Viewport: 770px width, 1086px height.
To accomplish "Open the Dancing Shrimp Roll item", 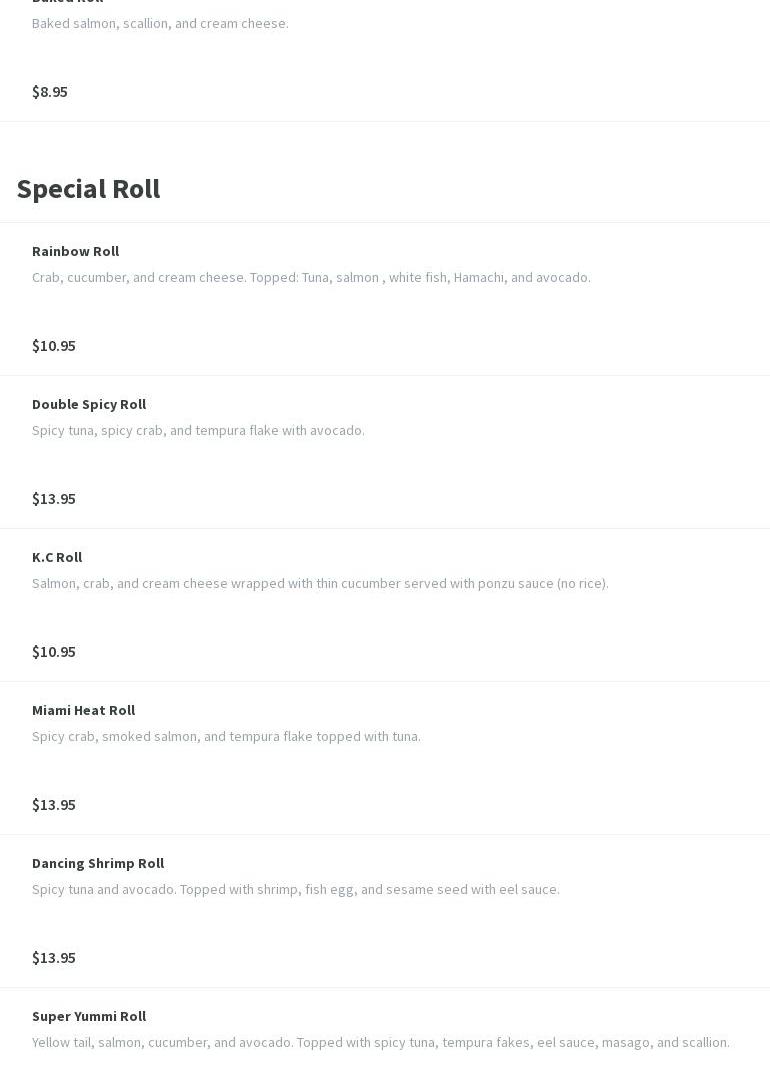I will click(x=98, y=863).
